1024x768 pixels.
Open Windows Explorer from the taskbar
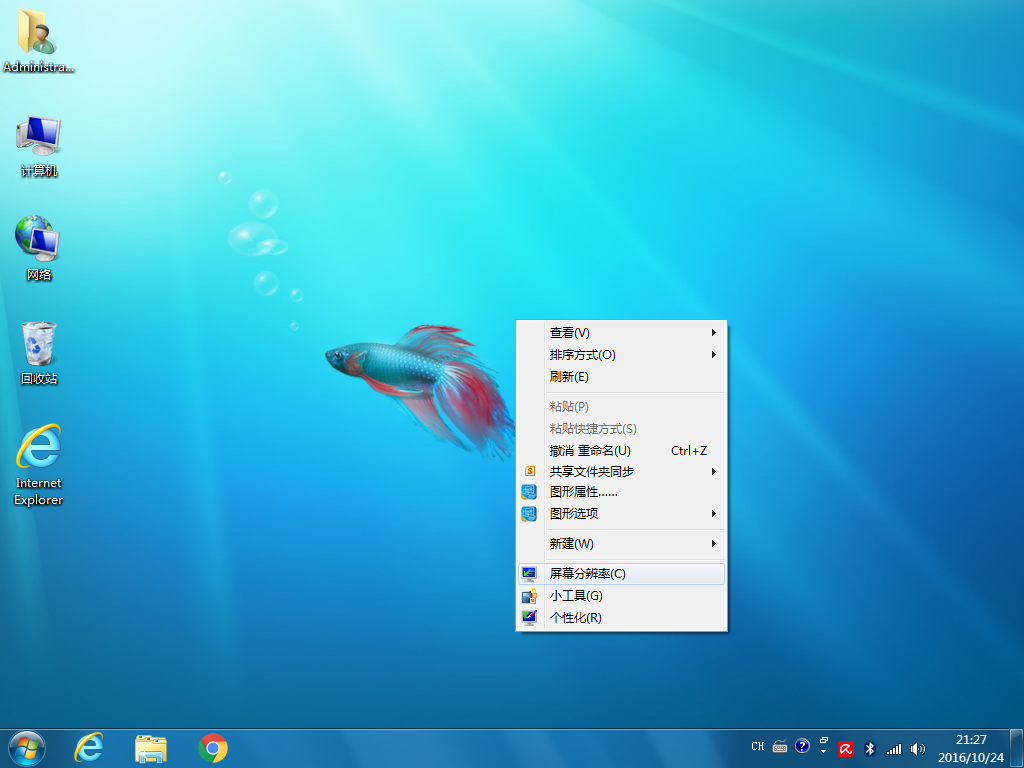click(x=151, y=748)
